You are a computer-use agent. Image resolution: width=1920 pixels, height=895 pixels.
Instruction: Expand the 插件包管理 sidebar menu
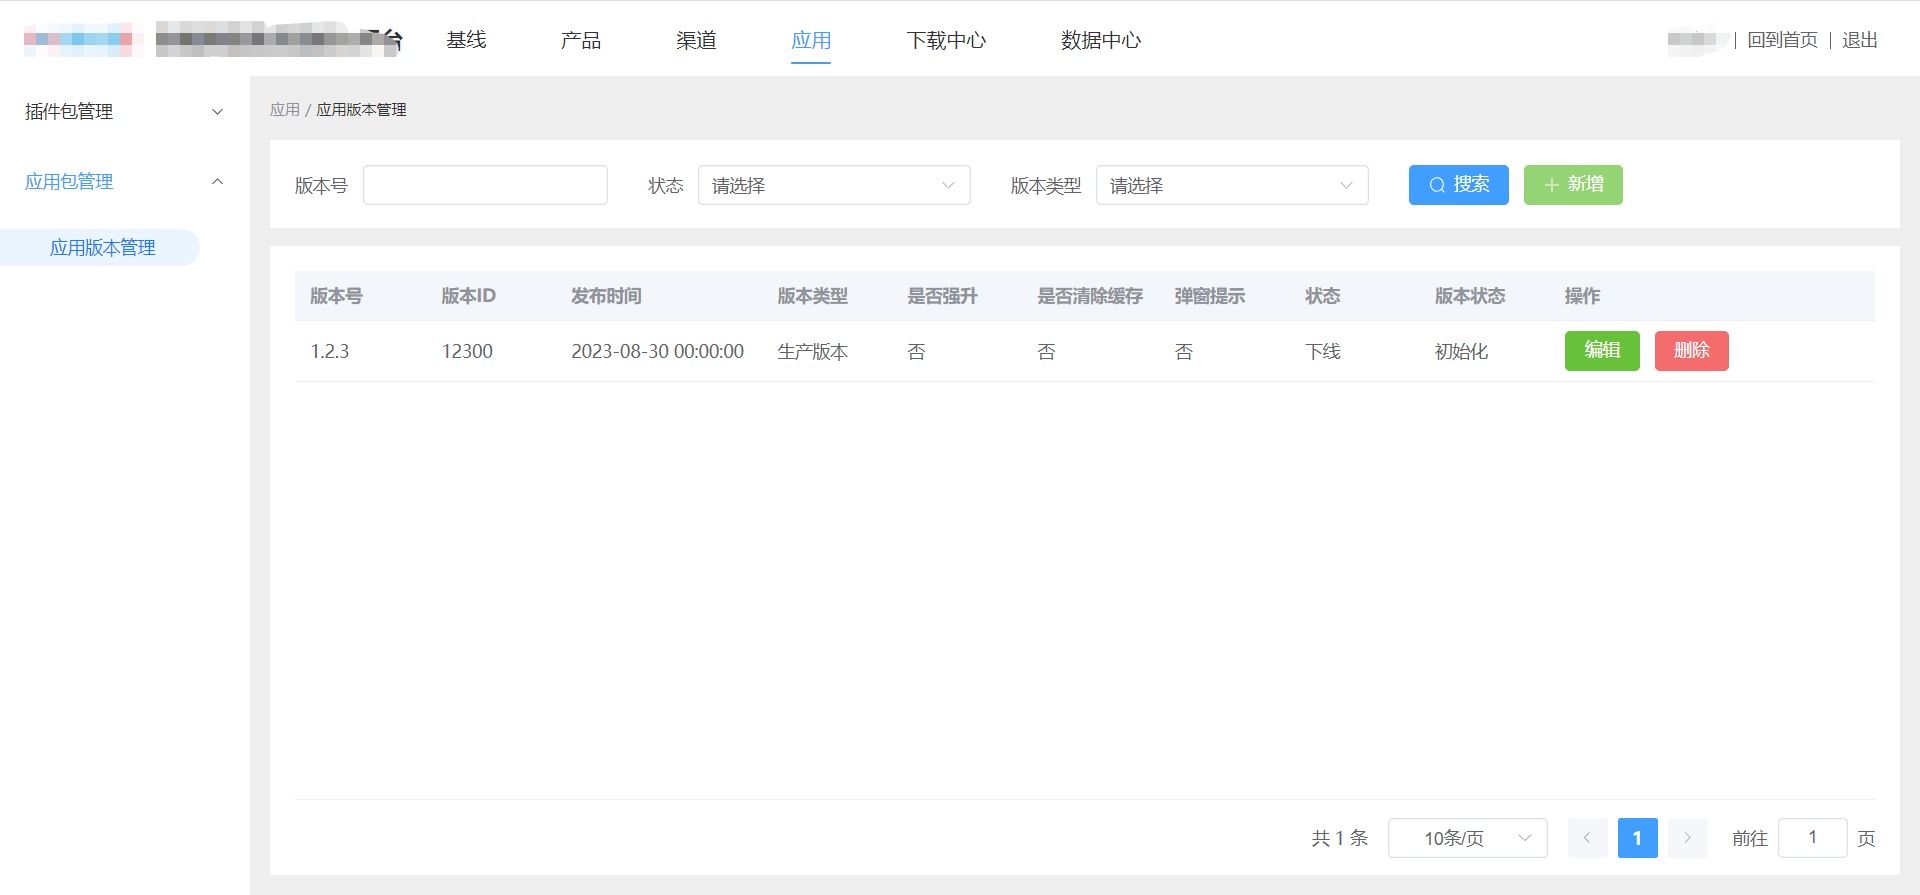click(x=124, y=111)
